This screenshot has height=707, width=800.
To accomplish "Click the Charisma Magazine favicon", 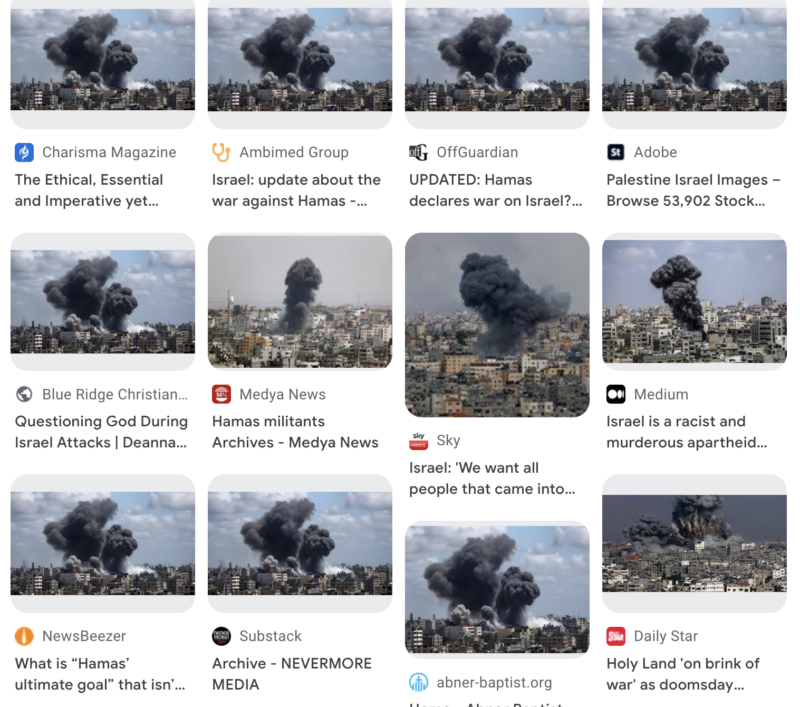I will click(x=24, y=153).
